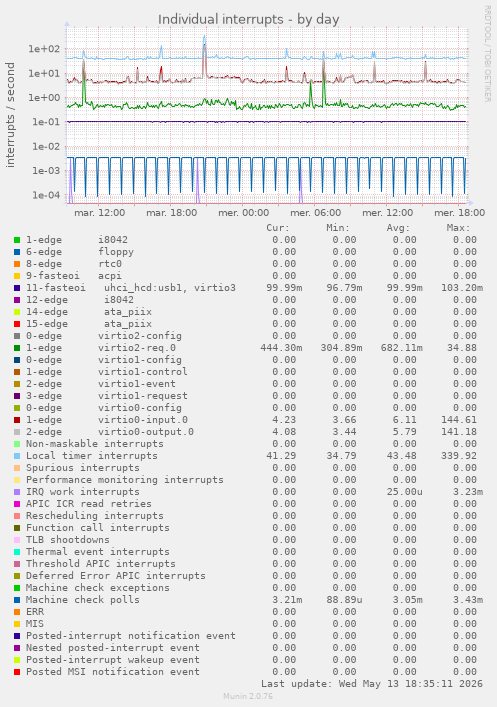This screenshot has height=707, width=497.
Task: Click the light blue Local timer interrupts swatch
Action: point(17,456)
